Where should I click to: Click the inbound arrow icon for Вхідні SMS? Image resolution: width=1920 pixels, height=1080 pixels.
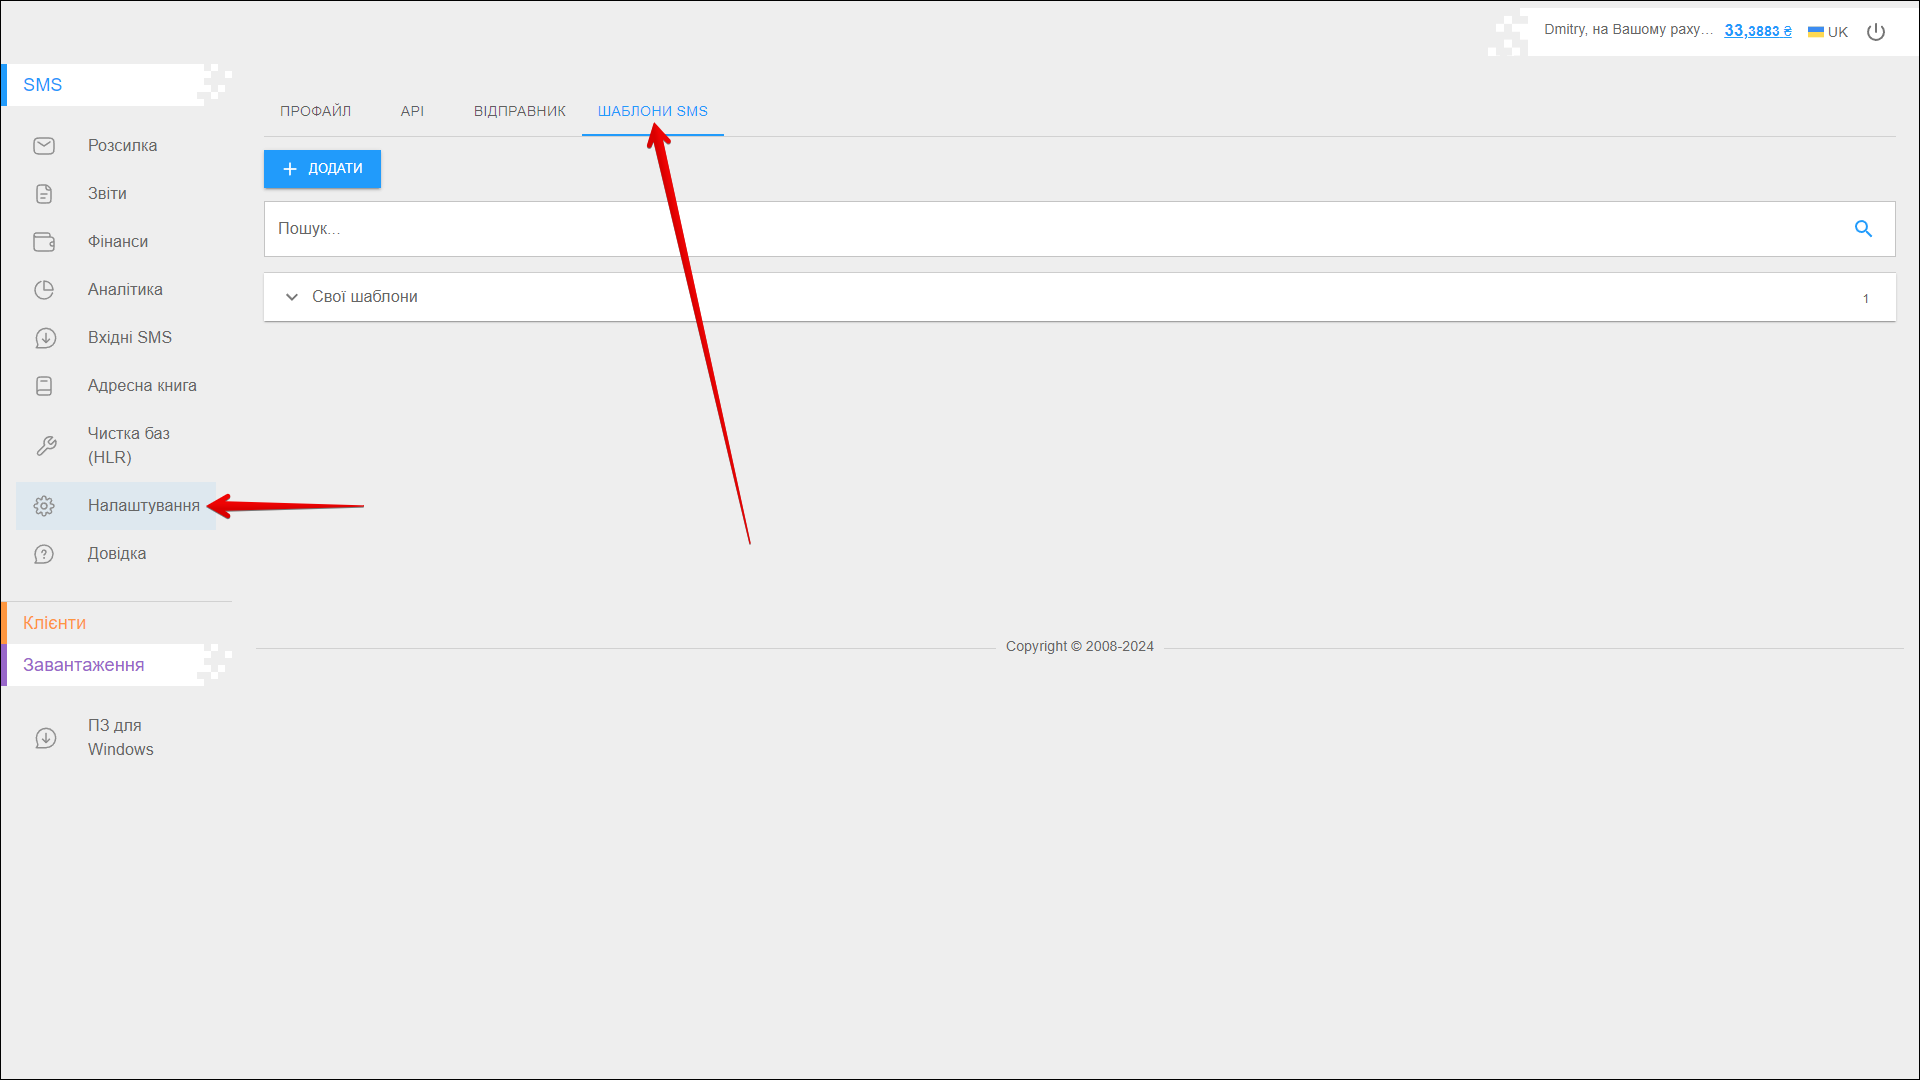(45, 338)
